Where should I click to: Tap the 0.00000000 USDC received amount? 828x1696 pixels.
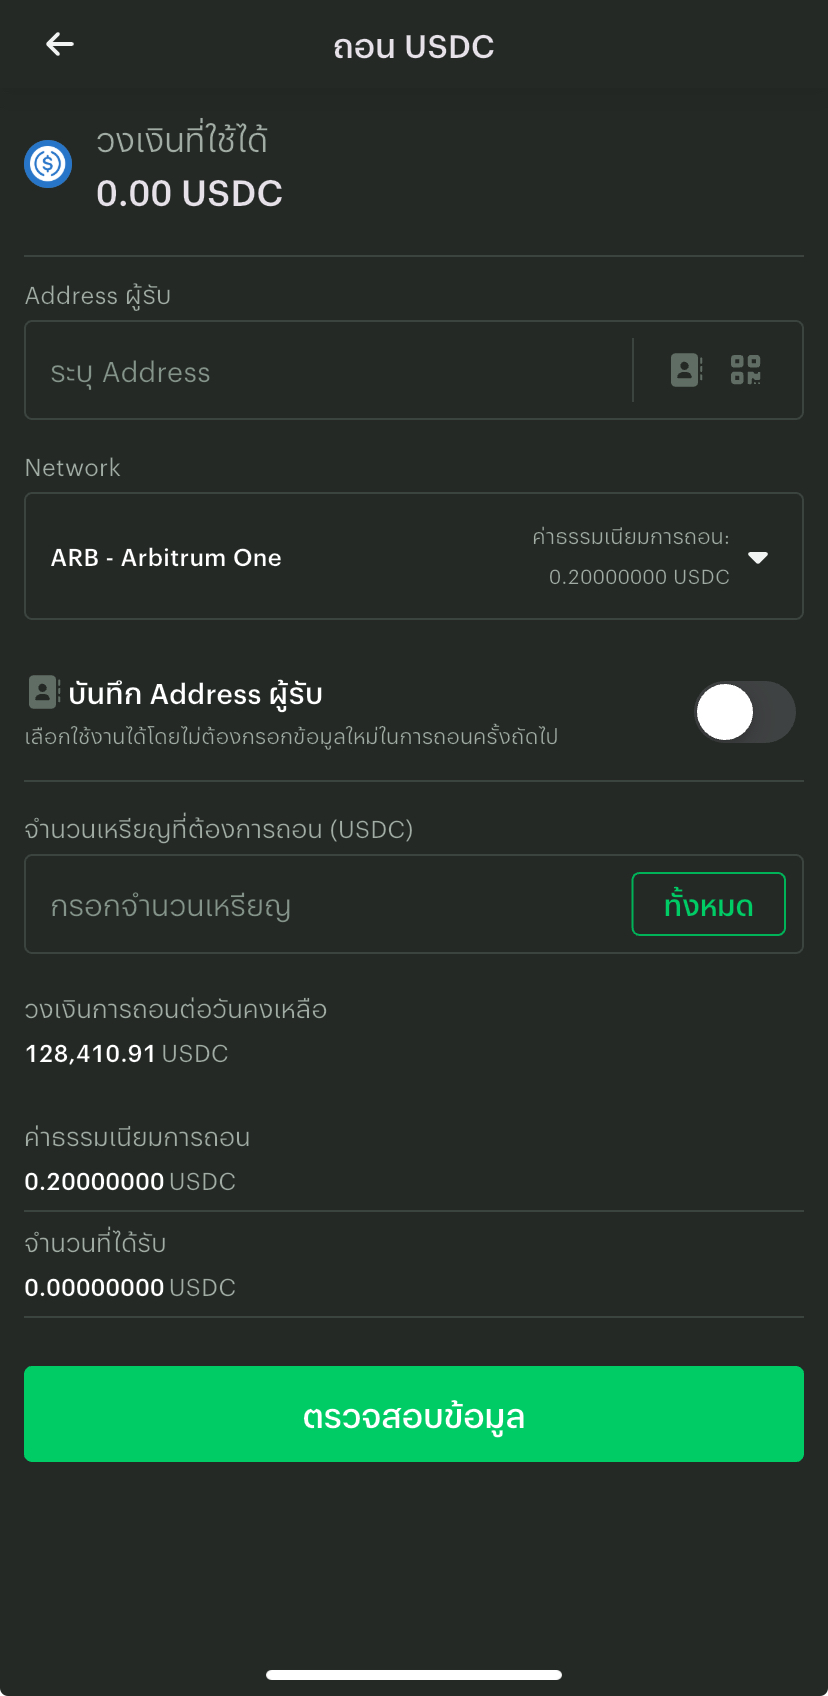(130, 1288)
